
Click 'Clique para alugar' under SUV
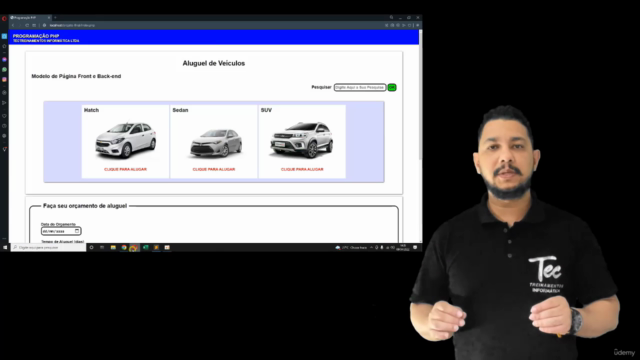tap(302, 169)
